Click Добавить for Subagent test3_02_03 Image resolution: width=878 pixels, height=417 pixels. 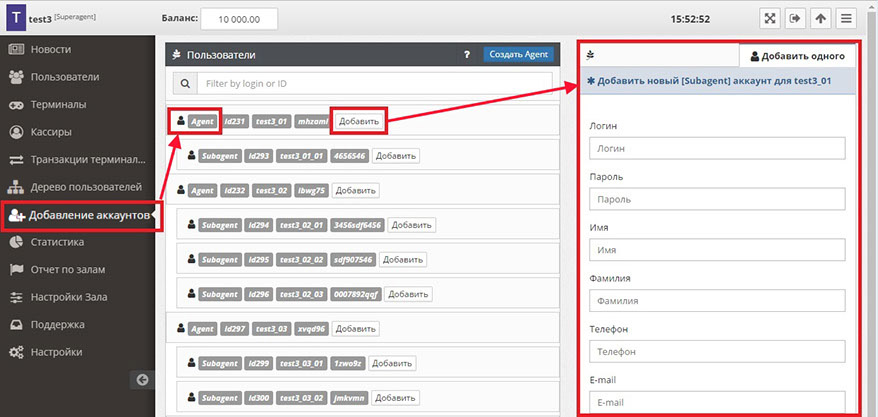(408, 294)
